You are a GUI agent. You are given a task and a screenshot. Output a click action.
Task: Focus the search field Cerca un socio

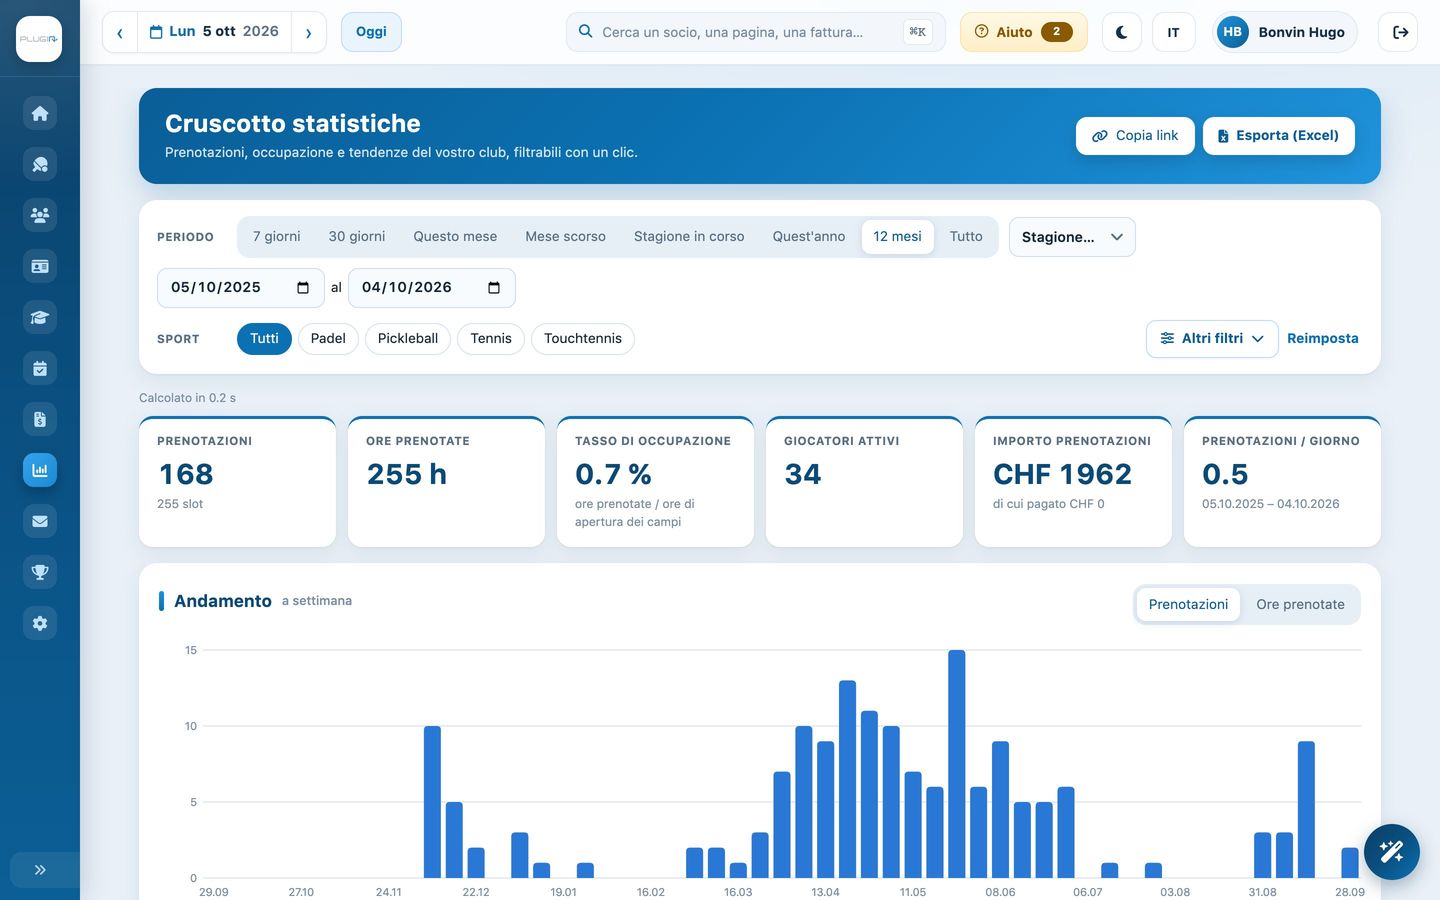[755, 32]
